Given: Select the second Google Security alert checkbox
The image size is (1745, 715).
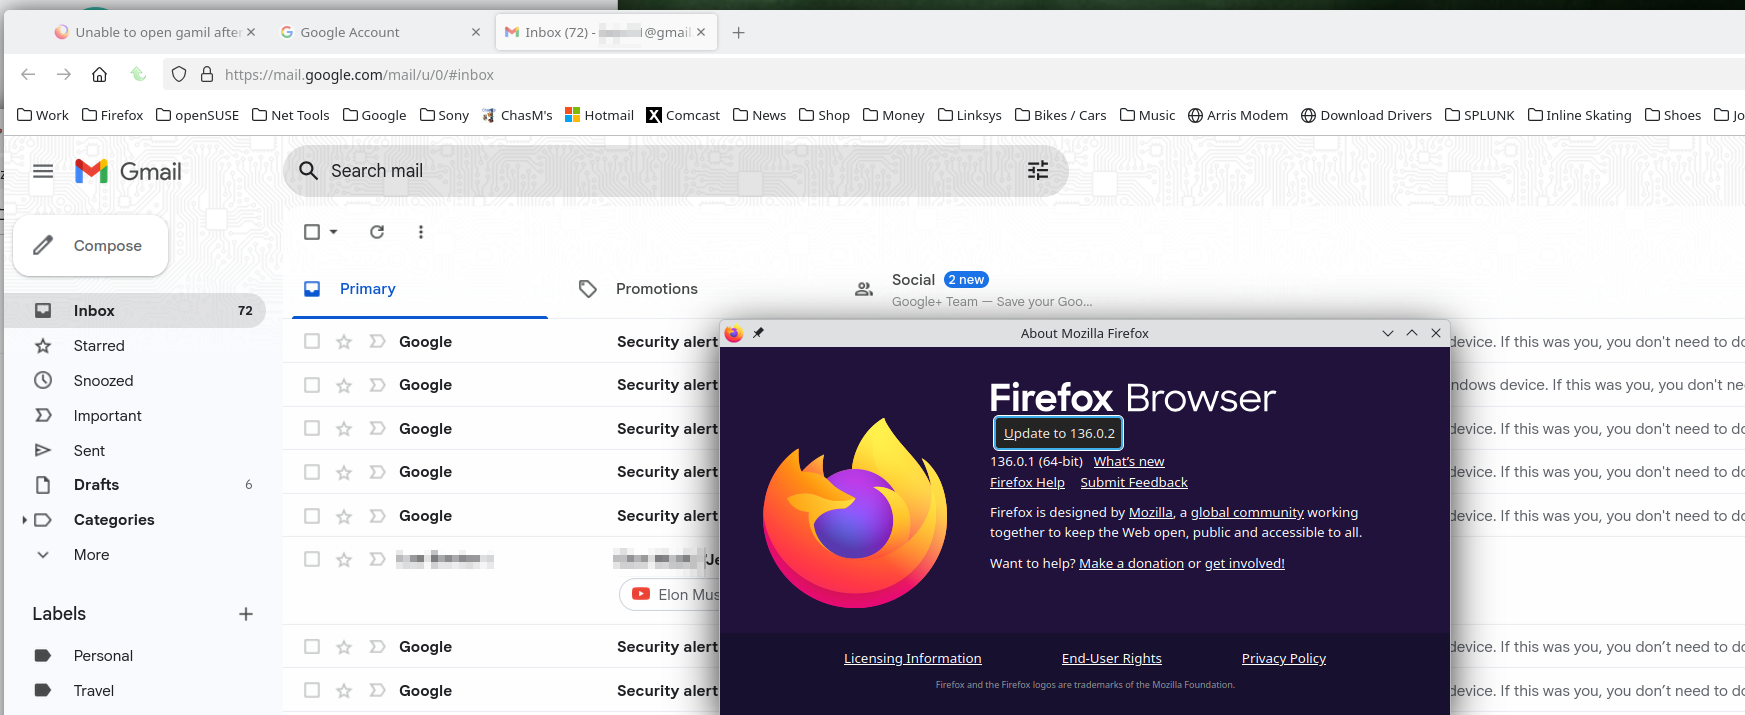Looking at the screenshot, I should point(312,385).
